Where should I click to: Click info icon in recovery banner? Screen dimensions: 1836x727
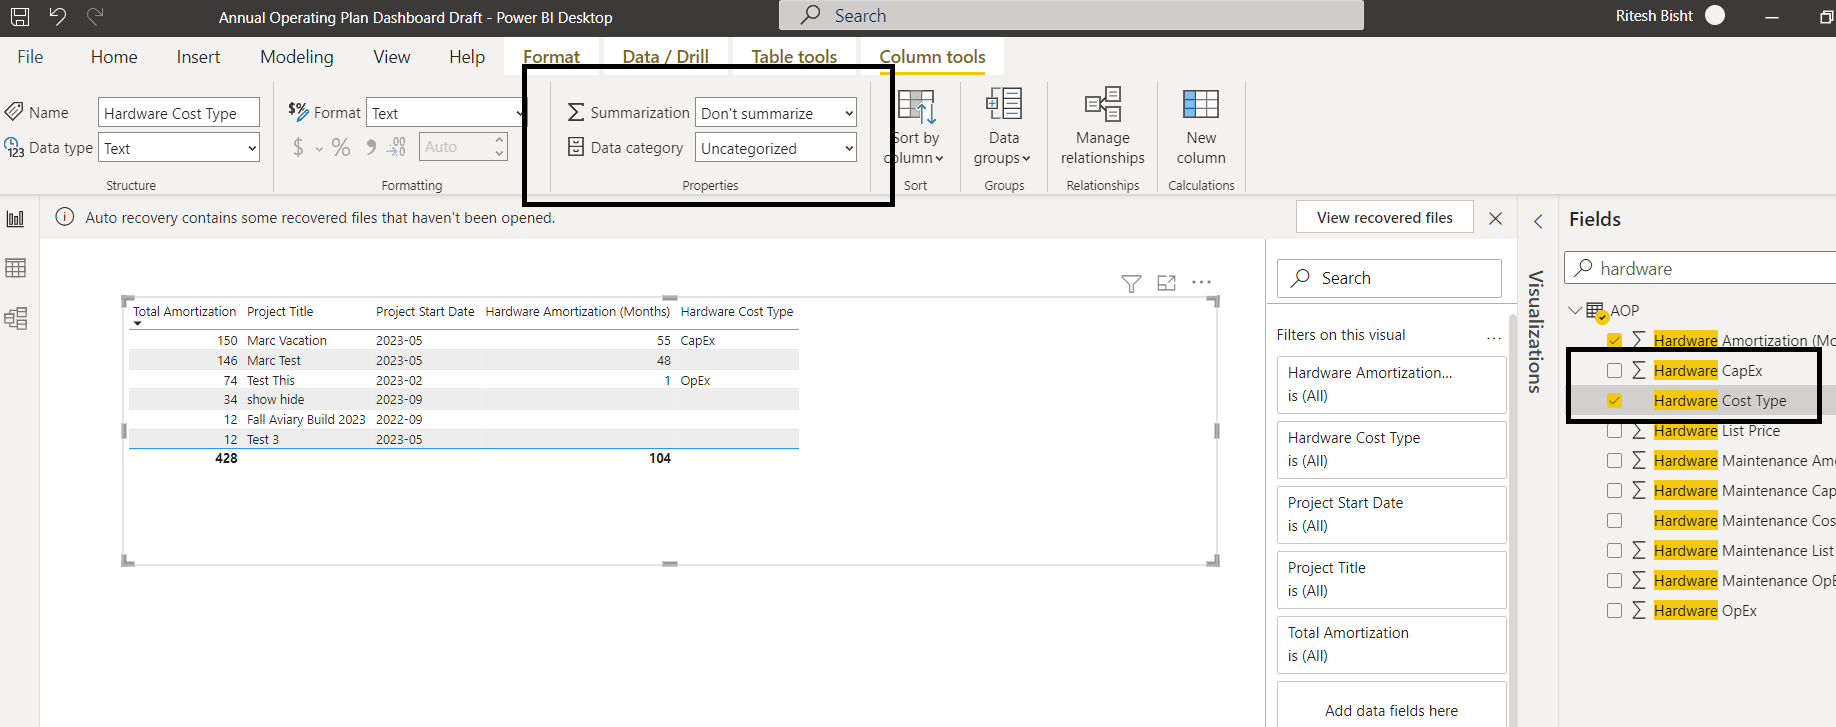pyautogui.click(x=65, y=217)
